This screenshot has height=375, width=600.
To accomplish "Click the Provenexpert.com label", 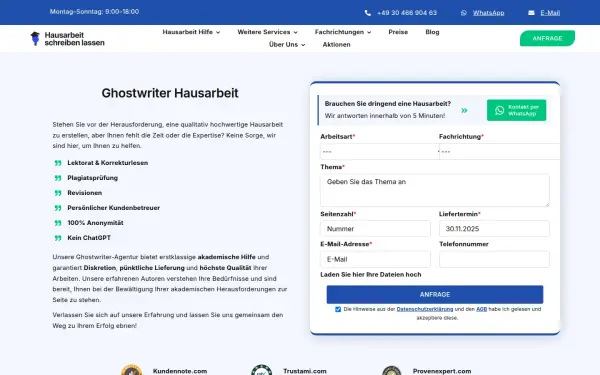I will click(442, 371).
